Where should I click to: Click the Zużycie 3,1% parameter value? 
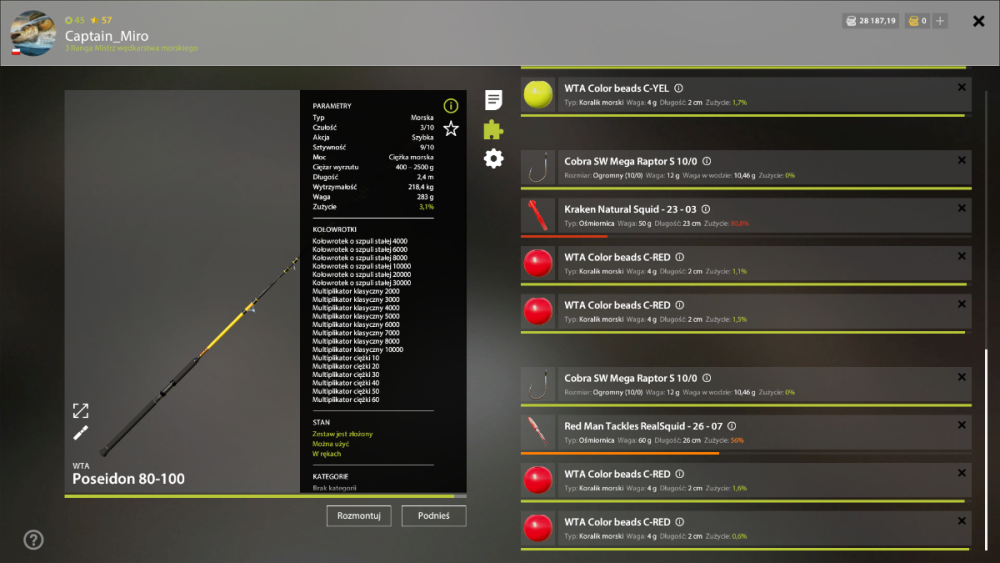(426, 207)
